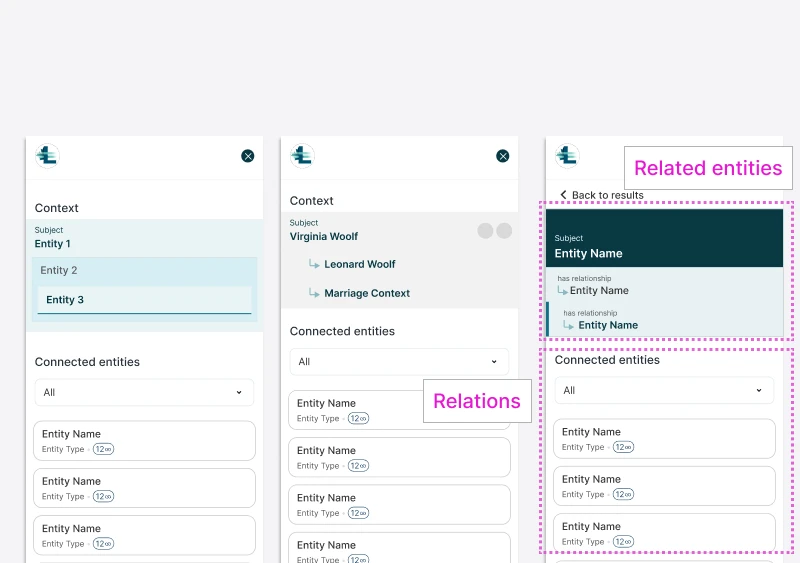This screenshot has height=563, width=800.
Task: Click the 12 links badge on right panel's third card
Action: tap(623, 542)
